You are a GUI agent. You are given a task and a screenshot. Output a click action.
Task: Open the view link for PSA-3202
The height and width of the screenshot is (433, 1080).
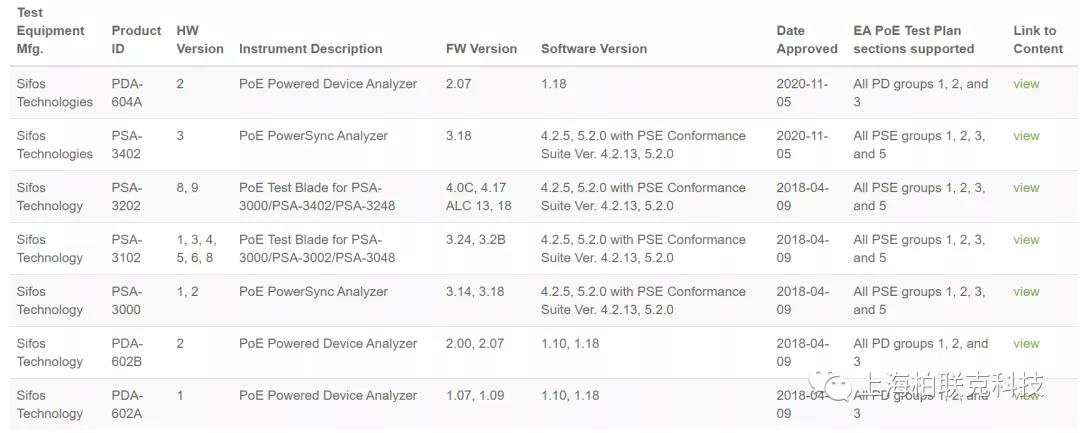coord(1026,187)
